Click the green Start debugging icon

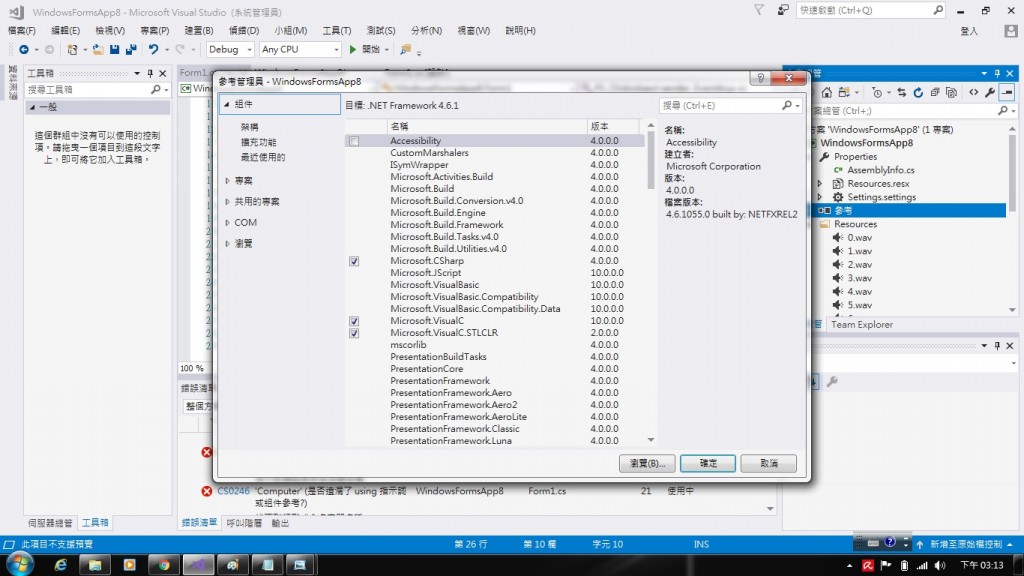(353, 50)
